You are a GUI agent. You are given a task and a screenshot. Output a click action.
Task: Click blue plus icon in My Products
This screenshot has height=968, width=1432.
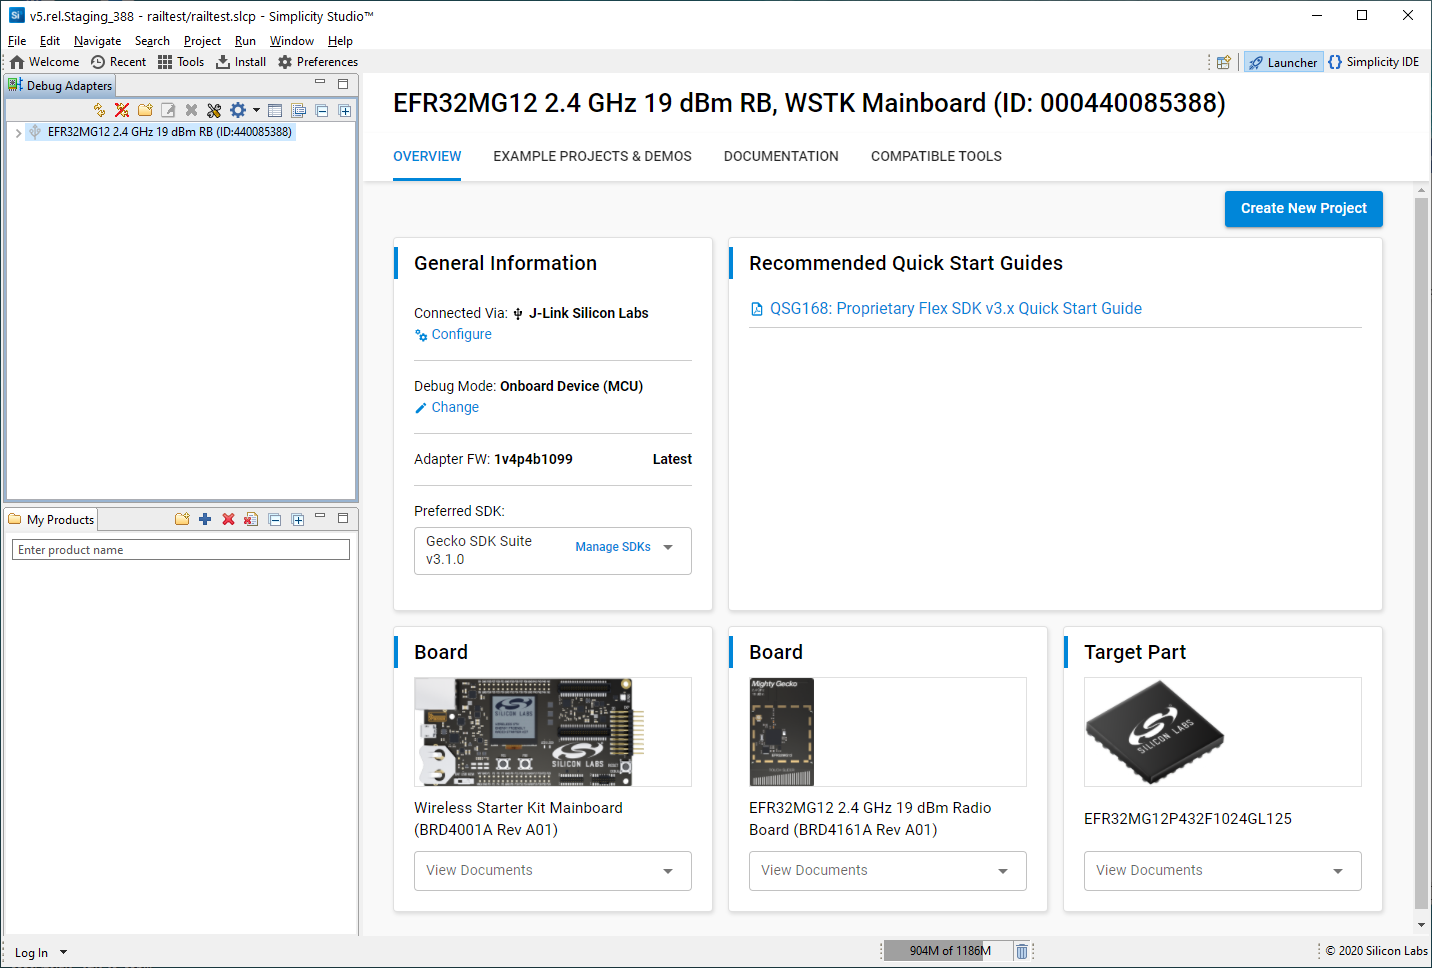coord(205,519)
